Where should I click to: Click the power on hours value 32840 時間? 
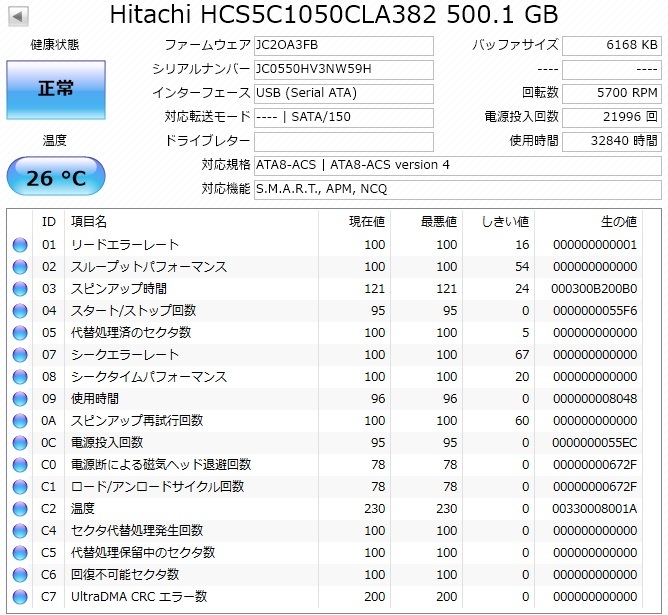(612, 141)
